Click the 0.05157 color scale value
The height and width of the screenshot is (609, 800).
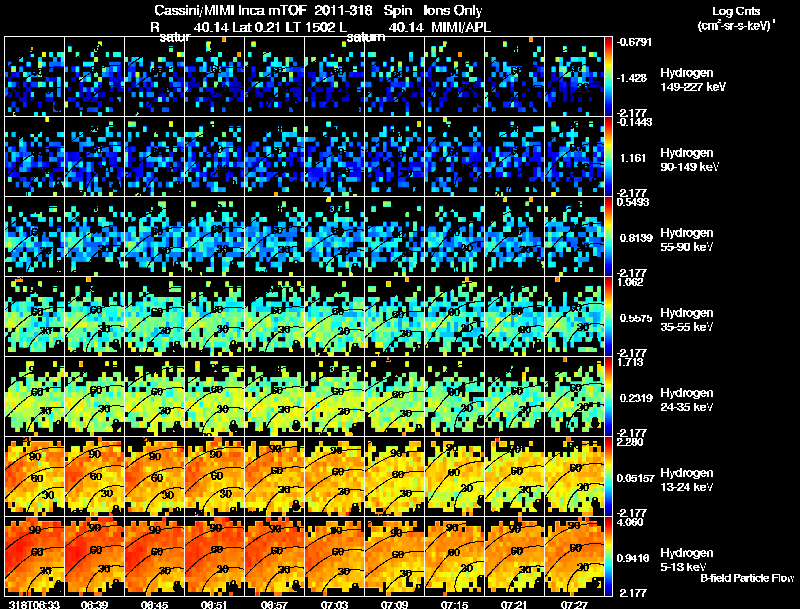point(635,478)
